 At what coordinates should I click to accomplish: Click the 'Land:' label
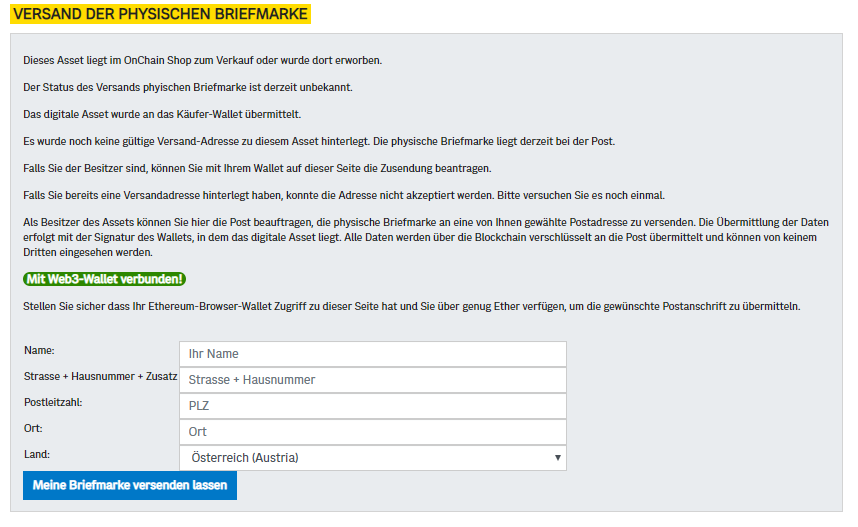[37, 454]
